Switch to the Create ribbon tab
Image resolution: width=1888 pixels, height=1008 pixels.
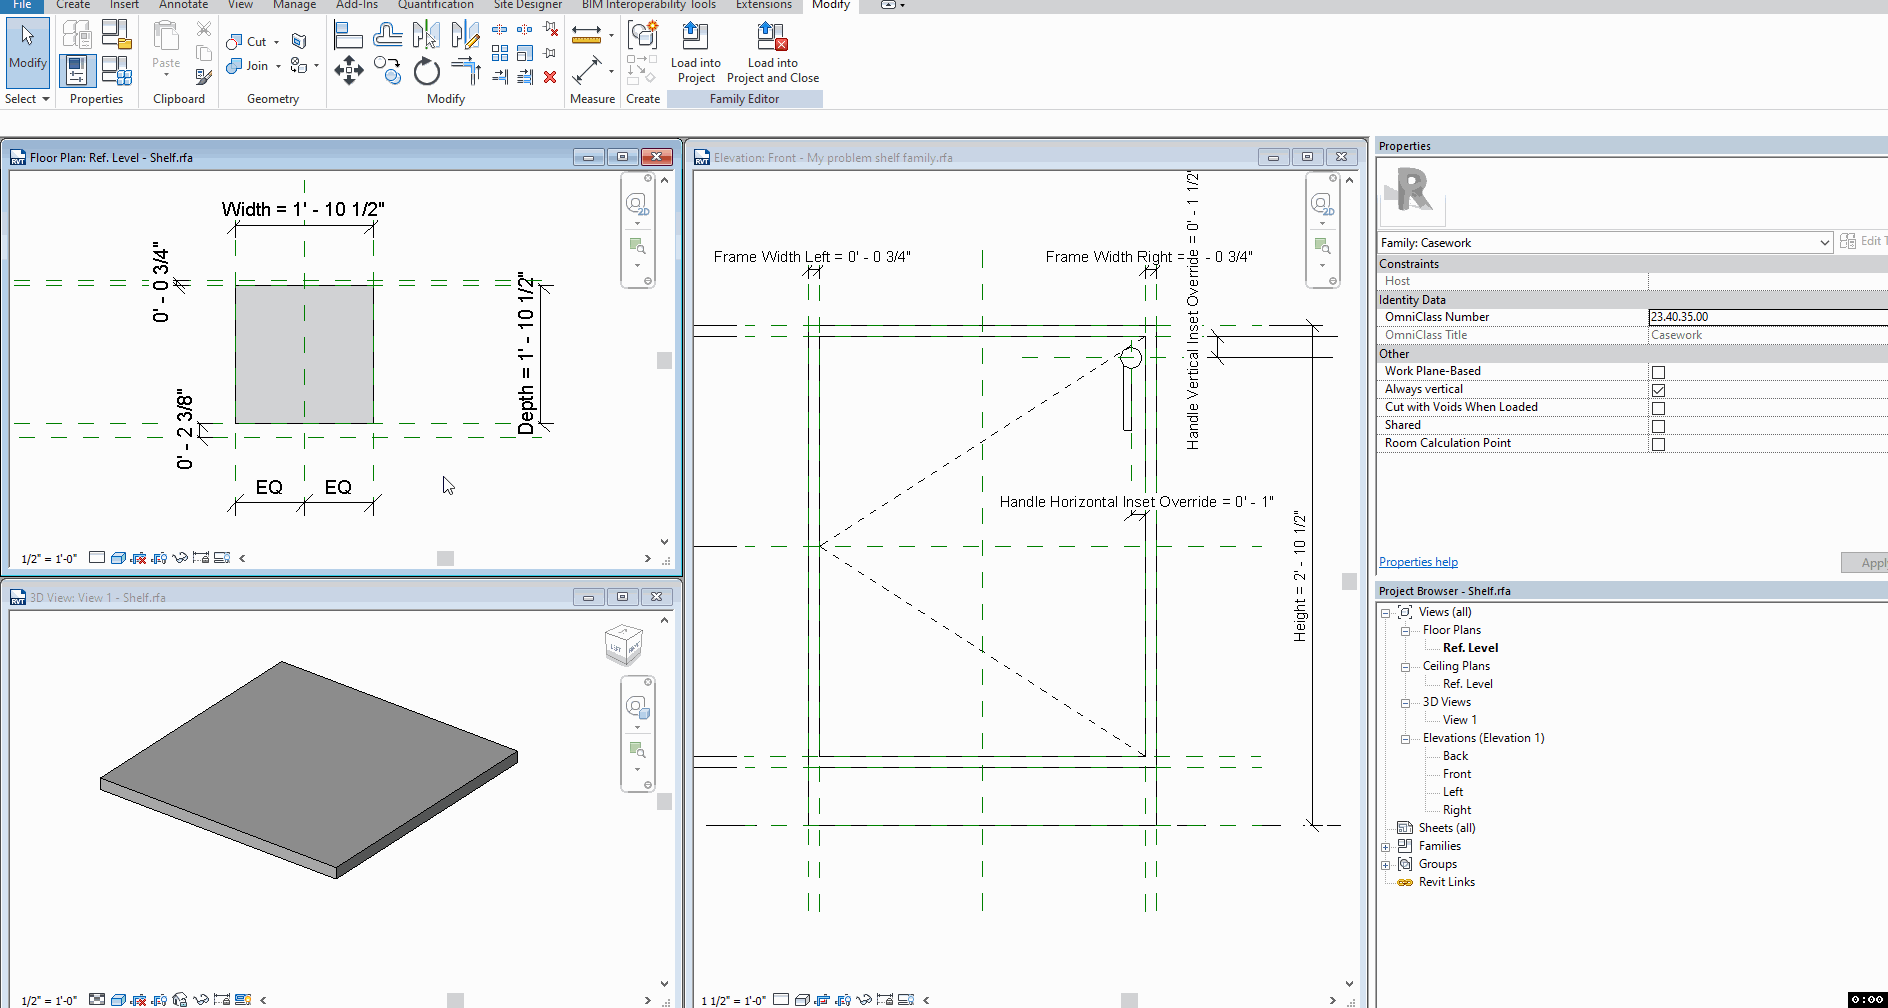pos(73,5)
